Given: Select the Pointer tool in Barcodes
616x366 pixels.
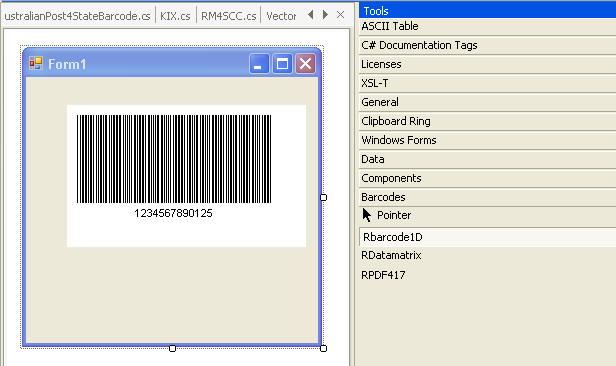Looking at the screenshot, I should coord(487,215).
